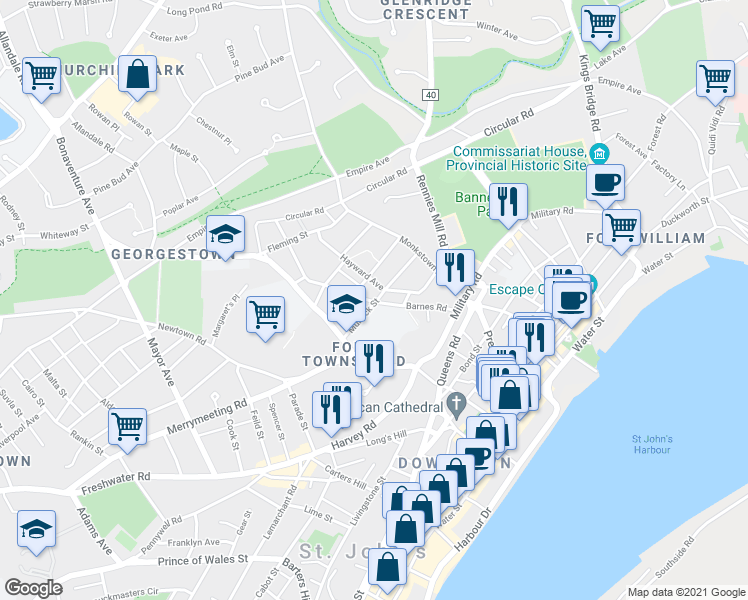Click the Prince of Wales St label

(x=203, y=560)
